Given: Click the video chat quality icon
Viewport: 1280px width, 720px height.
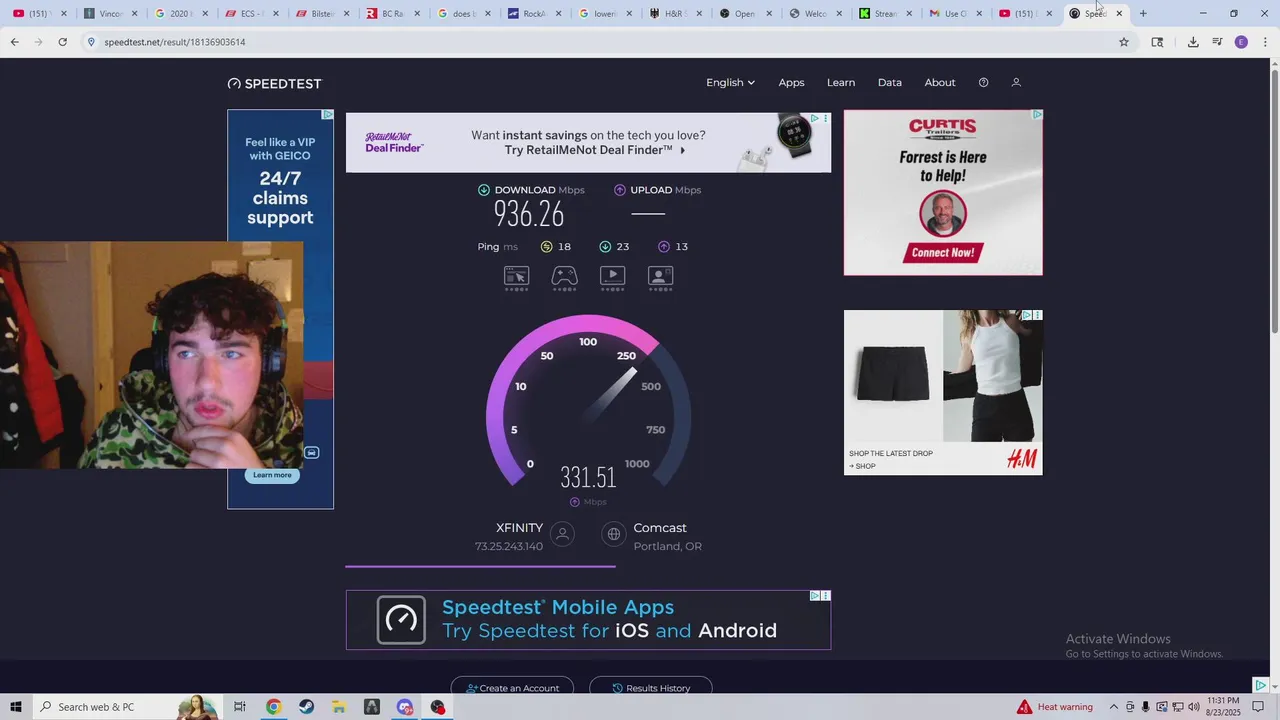Looking at the screenshot, I should tap(660, 277).
